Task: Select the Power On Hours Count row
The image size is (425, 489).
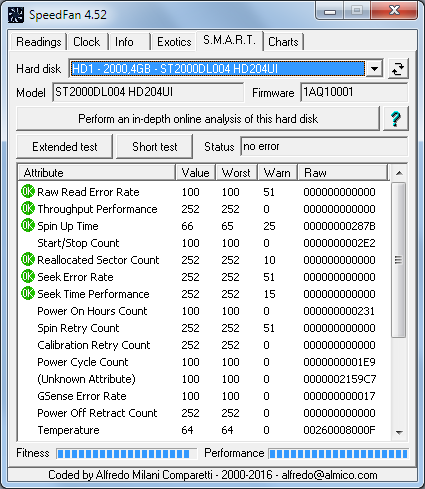Action: (x=204, y=311)
